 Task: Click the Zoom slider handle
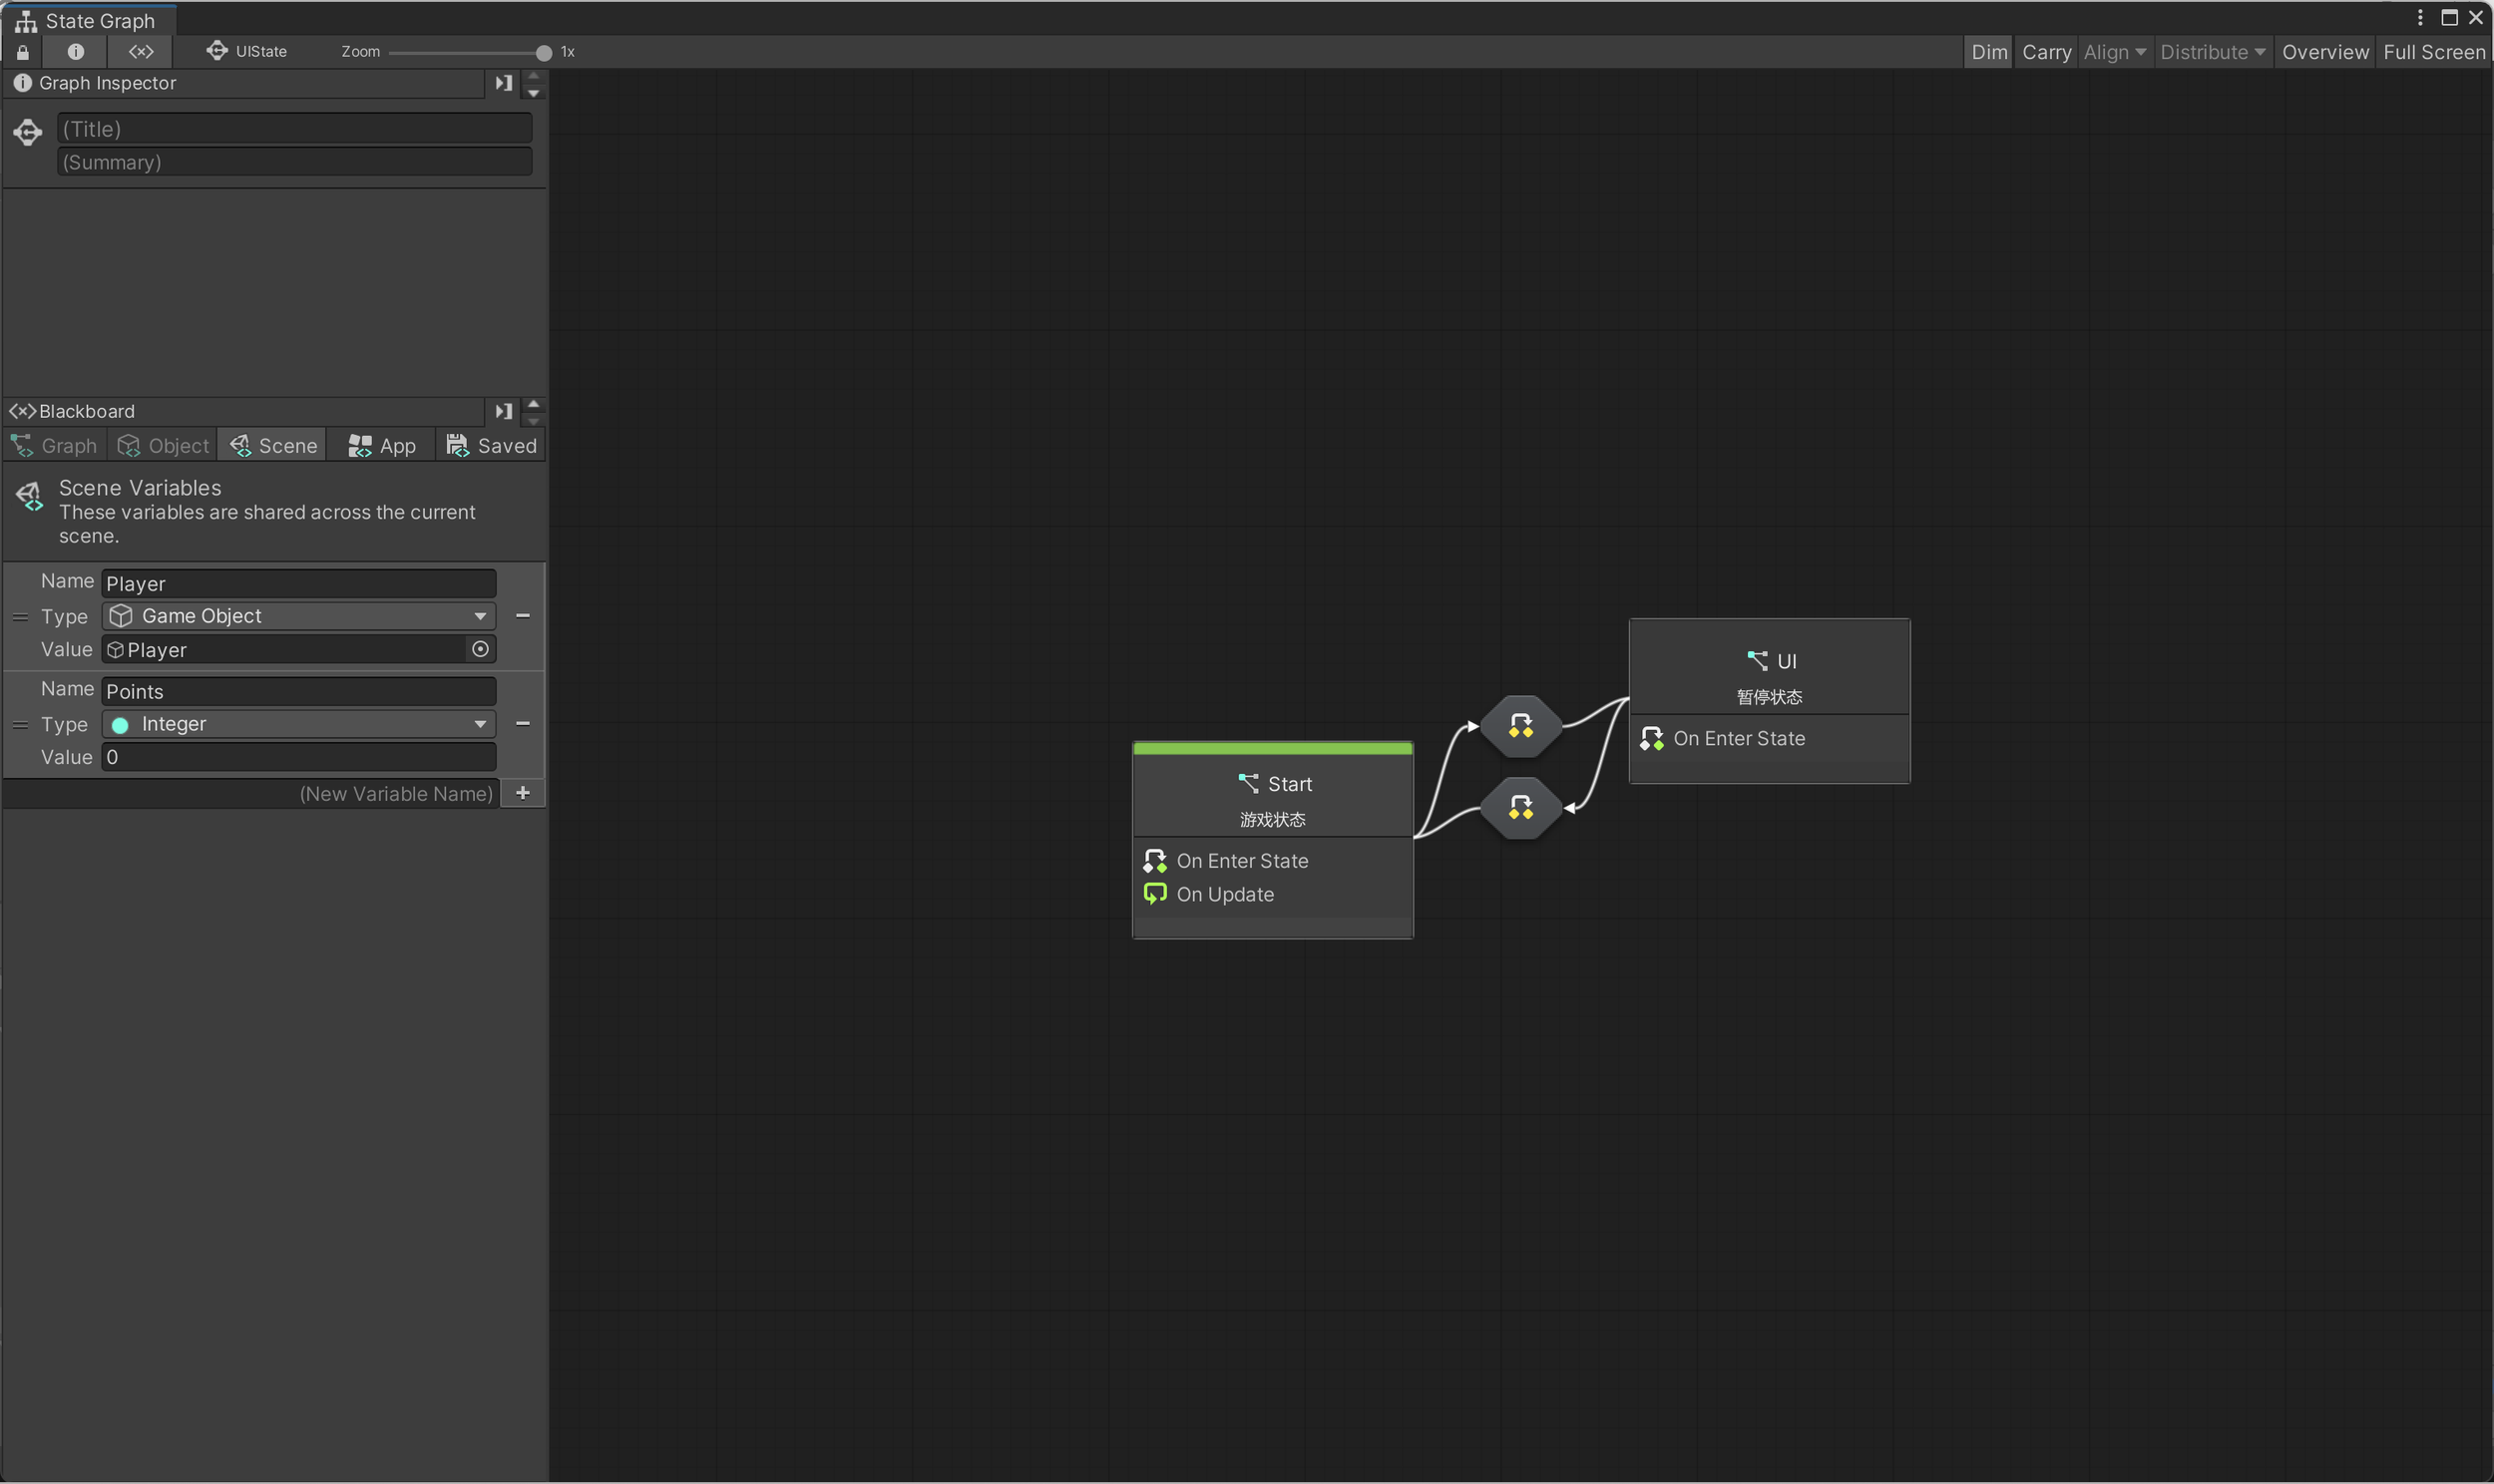(543, 52)
